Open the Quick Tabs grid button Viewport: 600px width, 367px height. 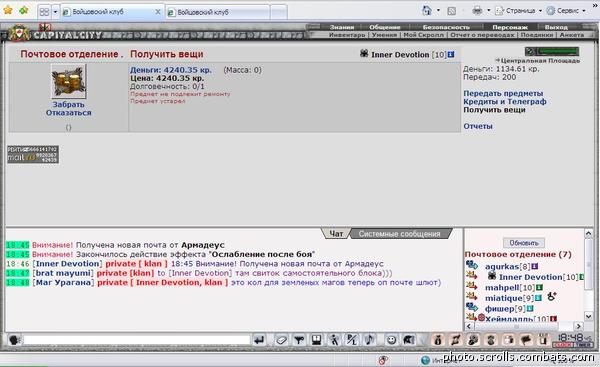45,12
